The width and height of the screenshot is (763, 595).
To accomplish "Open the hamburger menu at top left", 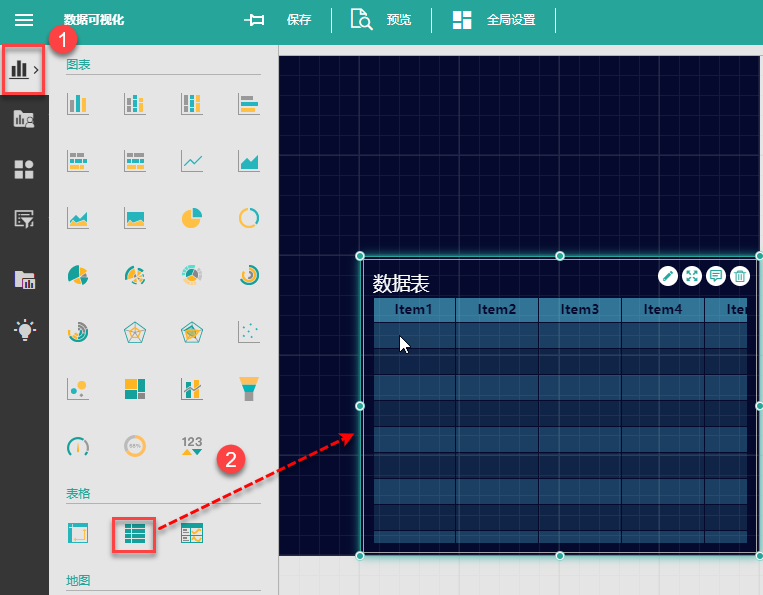I will click(x=23, y=19).
